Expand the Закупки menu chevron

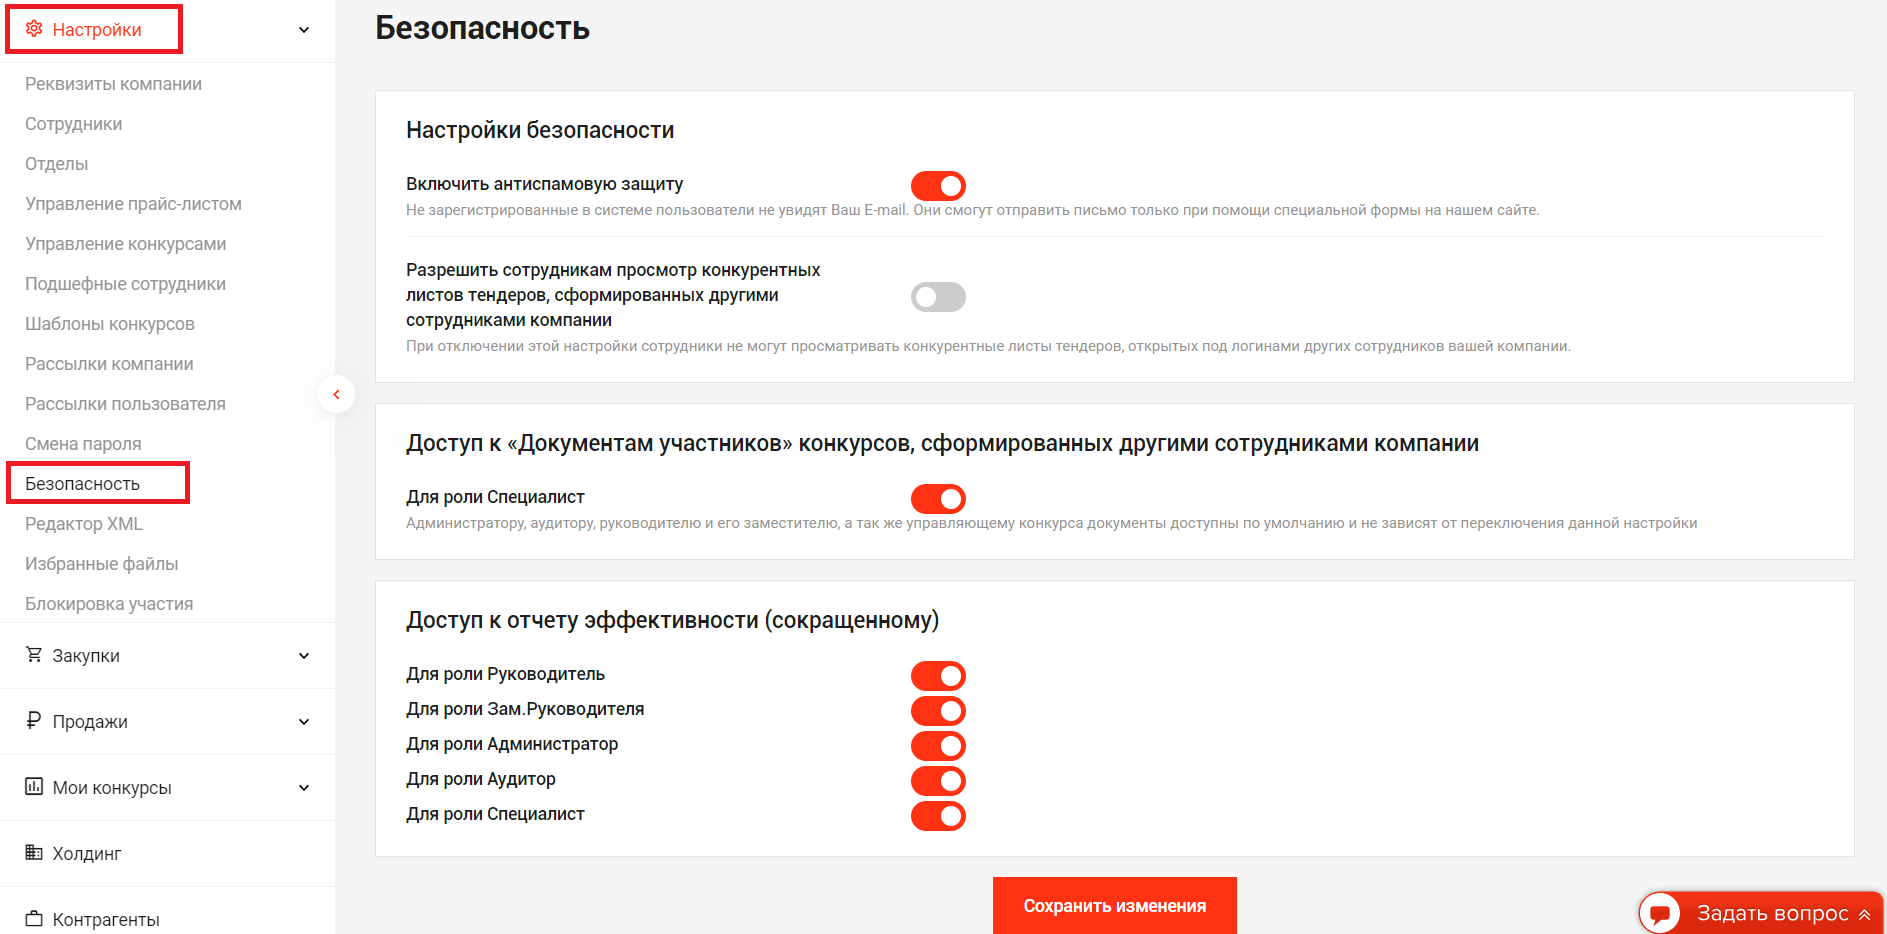tap(304, 656)
